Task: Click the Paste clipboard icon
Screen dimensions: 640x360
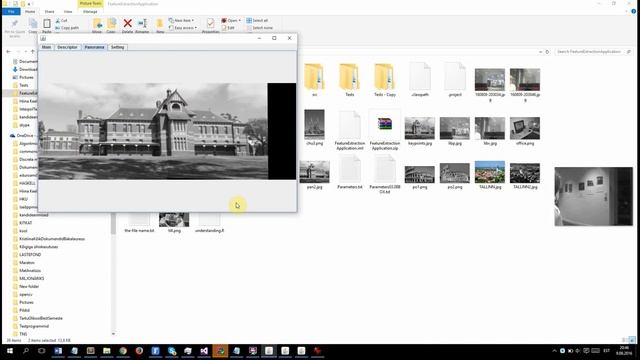Action: pyautogui.click(x=47, y=24)
